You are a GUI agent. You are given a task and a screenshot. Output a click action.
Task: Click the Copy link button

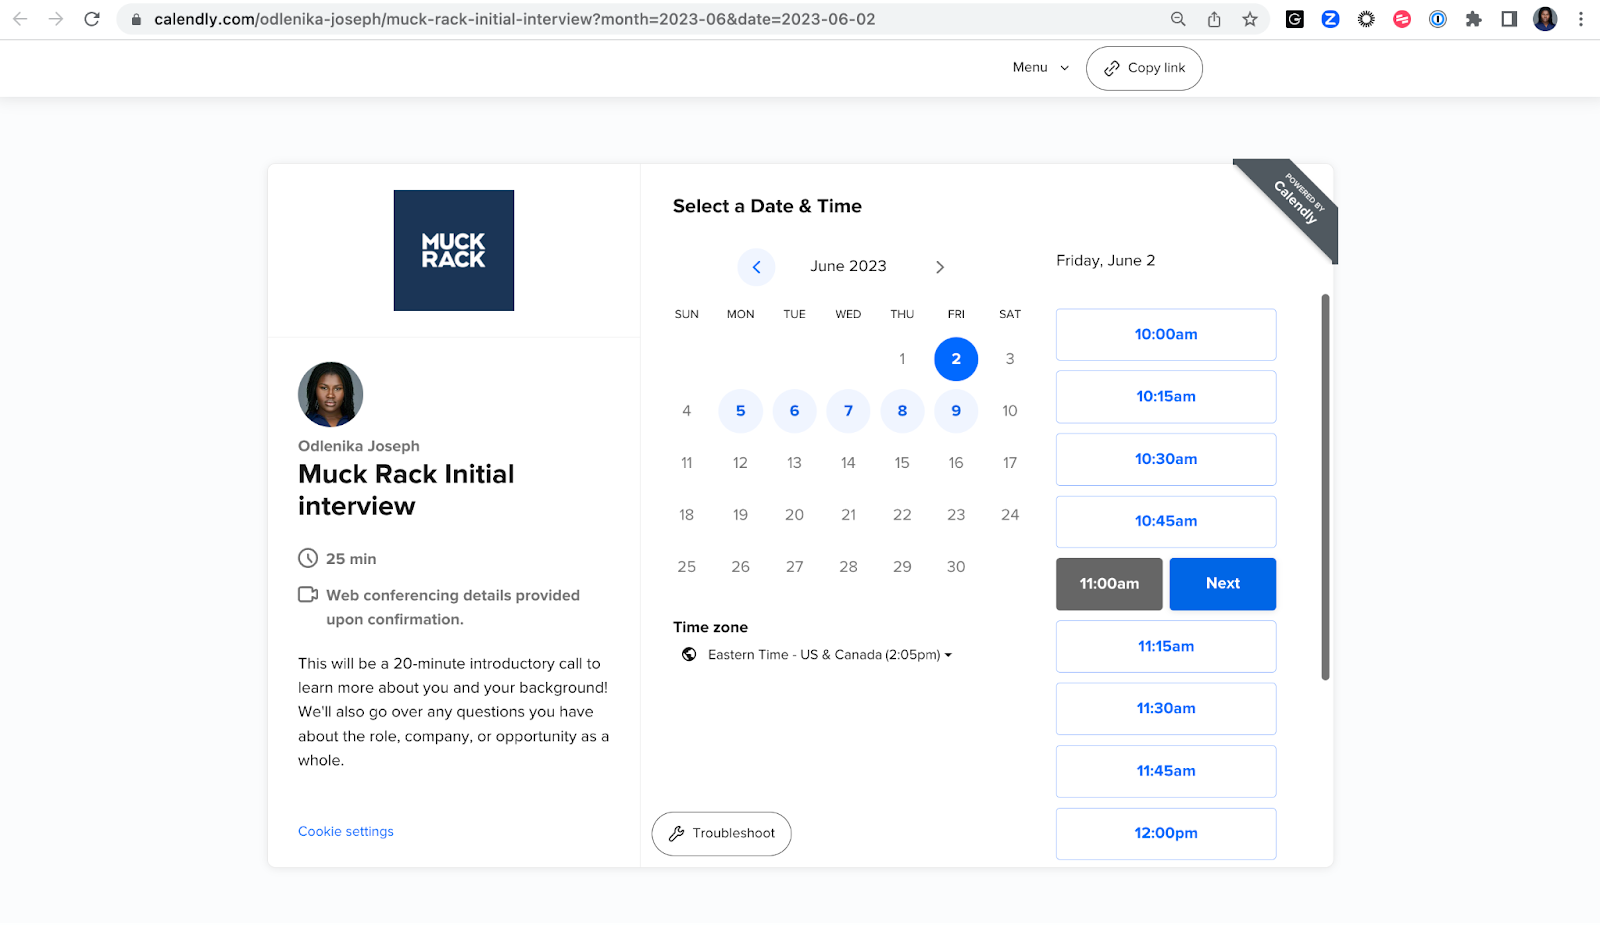tap(1144, 68)
